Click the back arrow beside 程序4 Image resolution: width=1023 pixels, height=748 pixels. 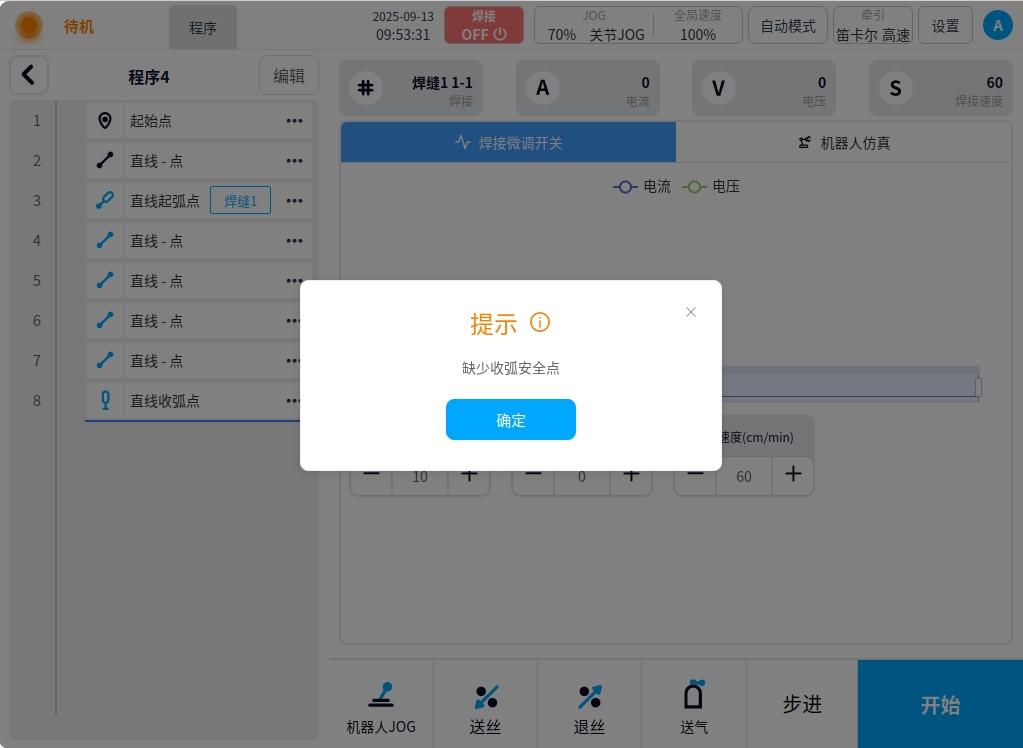tap(29, 75)
